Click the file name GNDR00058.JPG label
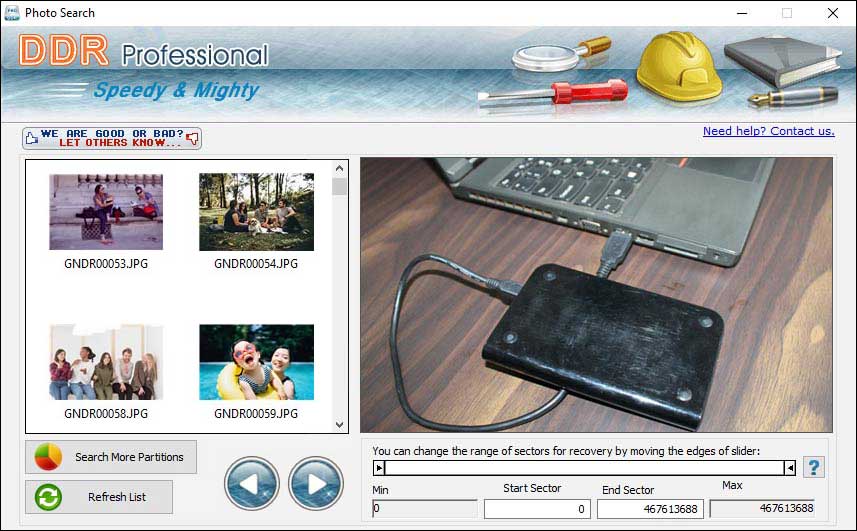Image resolution: width=857 pixels, height=531 pixels. click(x=106, y=414)
